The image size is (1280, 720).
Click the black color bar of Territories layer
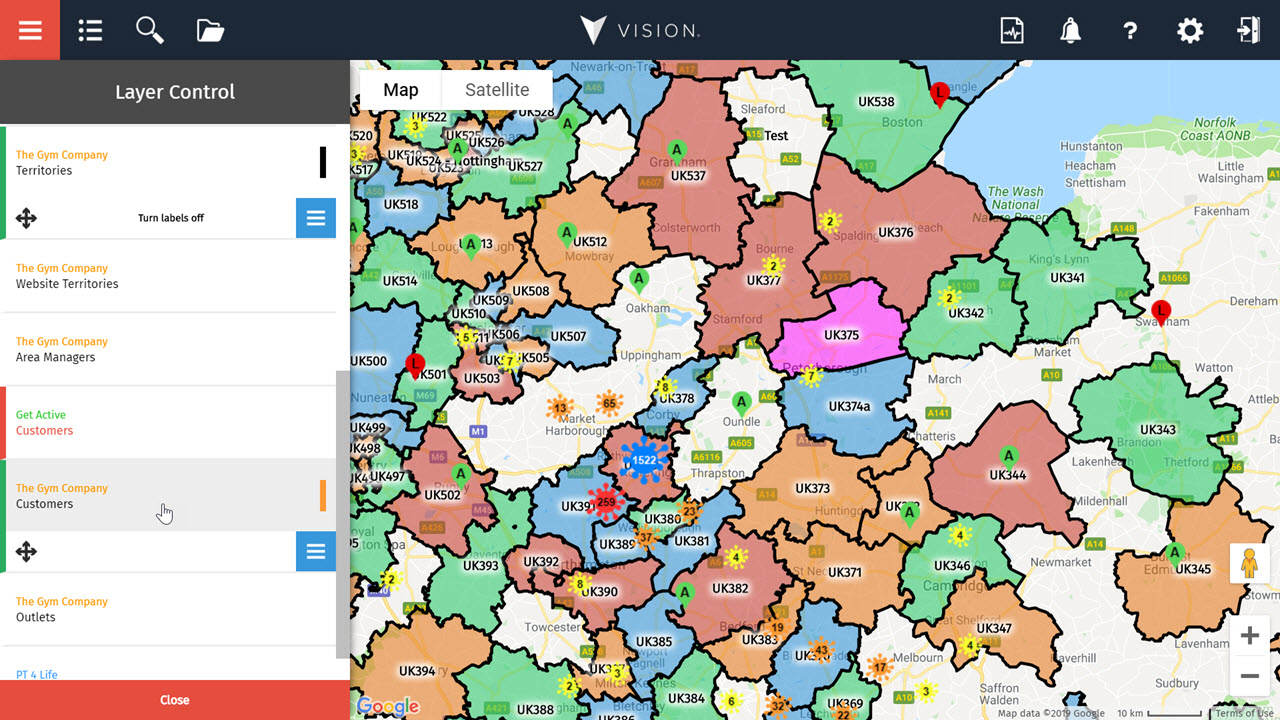coord(323,162)
